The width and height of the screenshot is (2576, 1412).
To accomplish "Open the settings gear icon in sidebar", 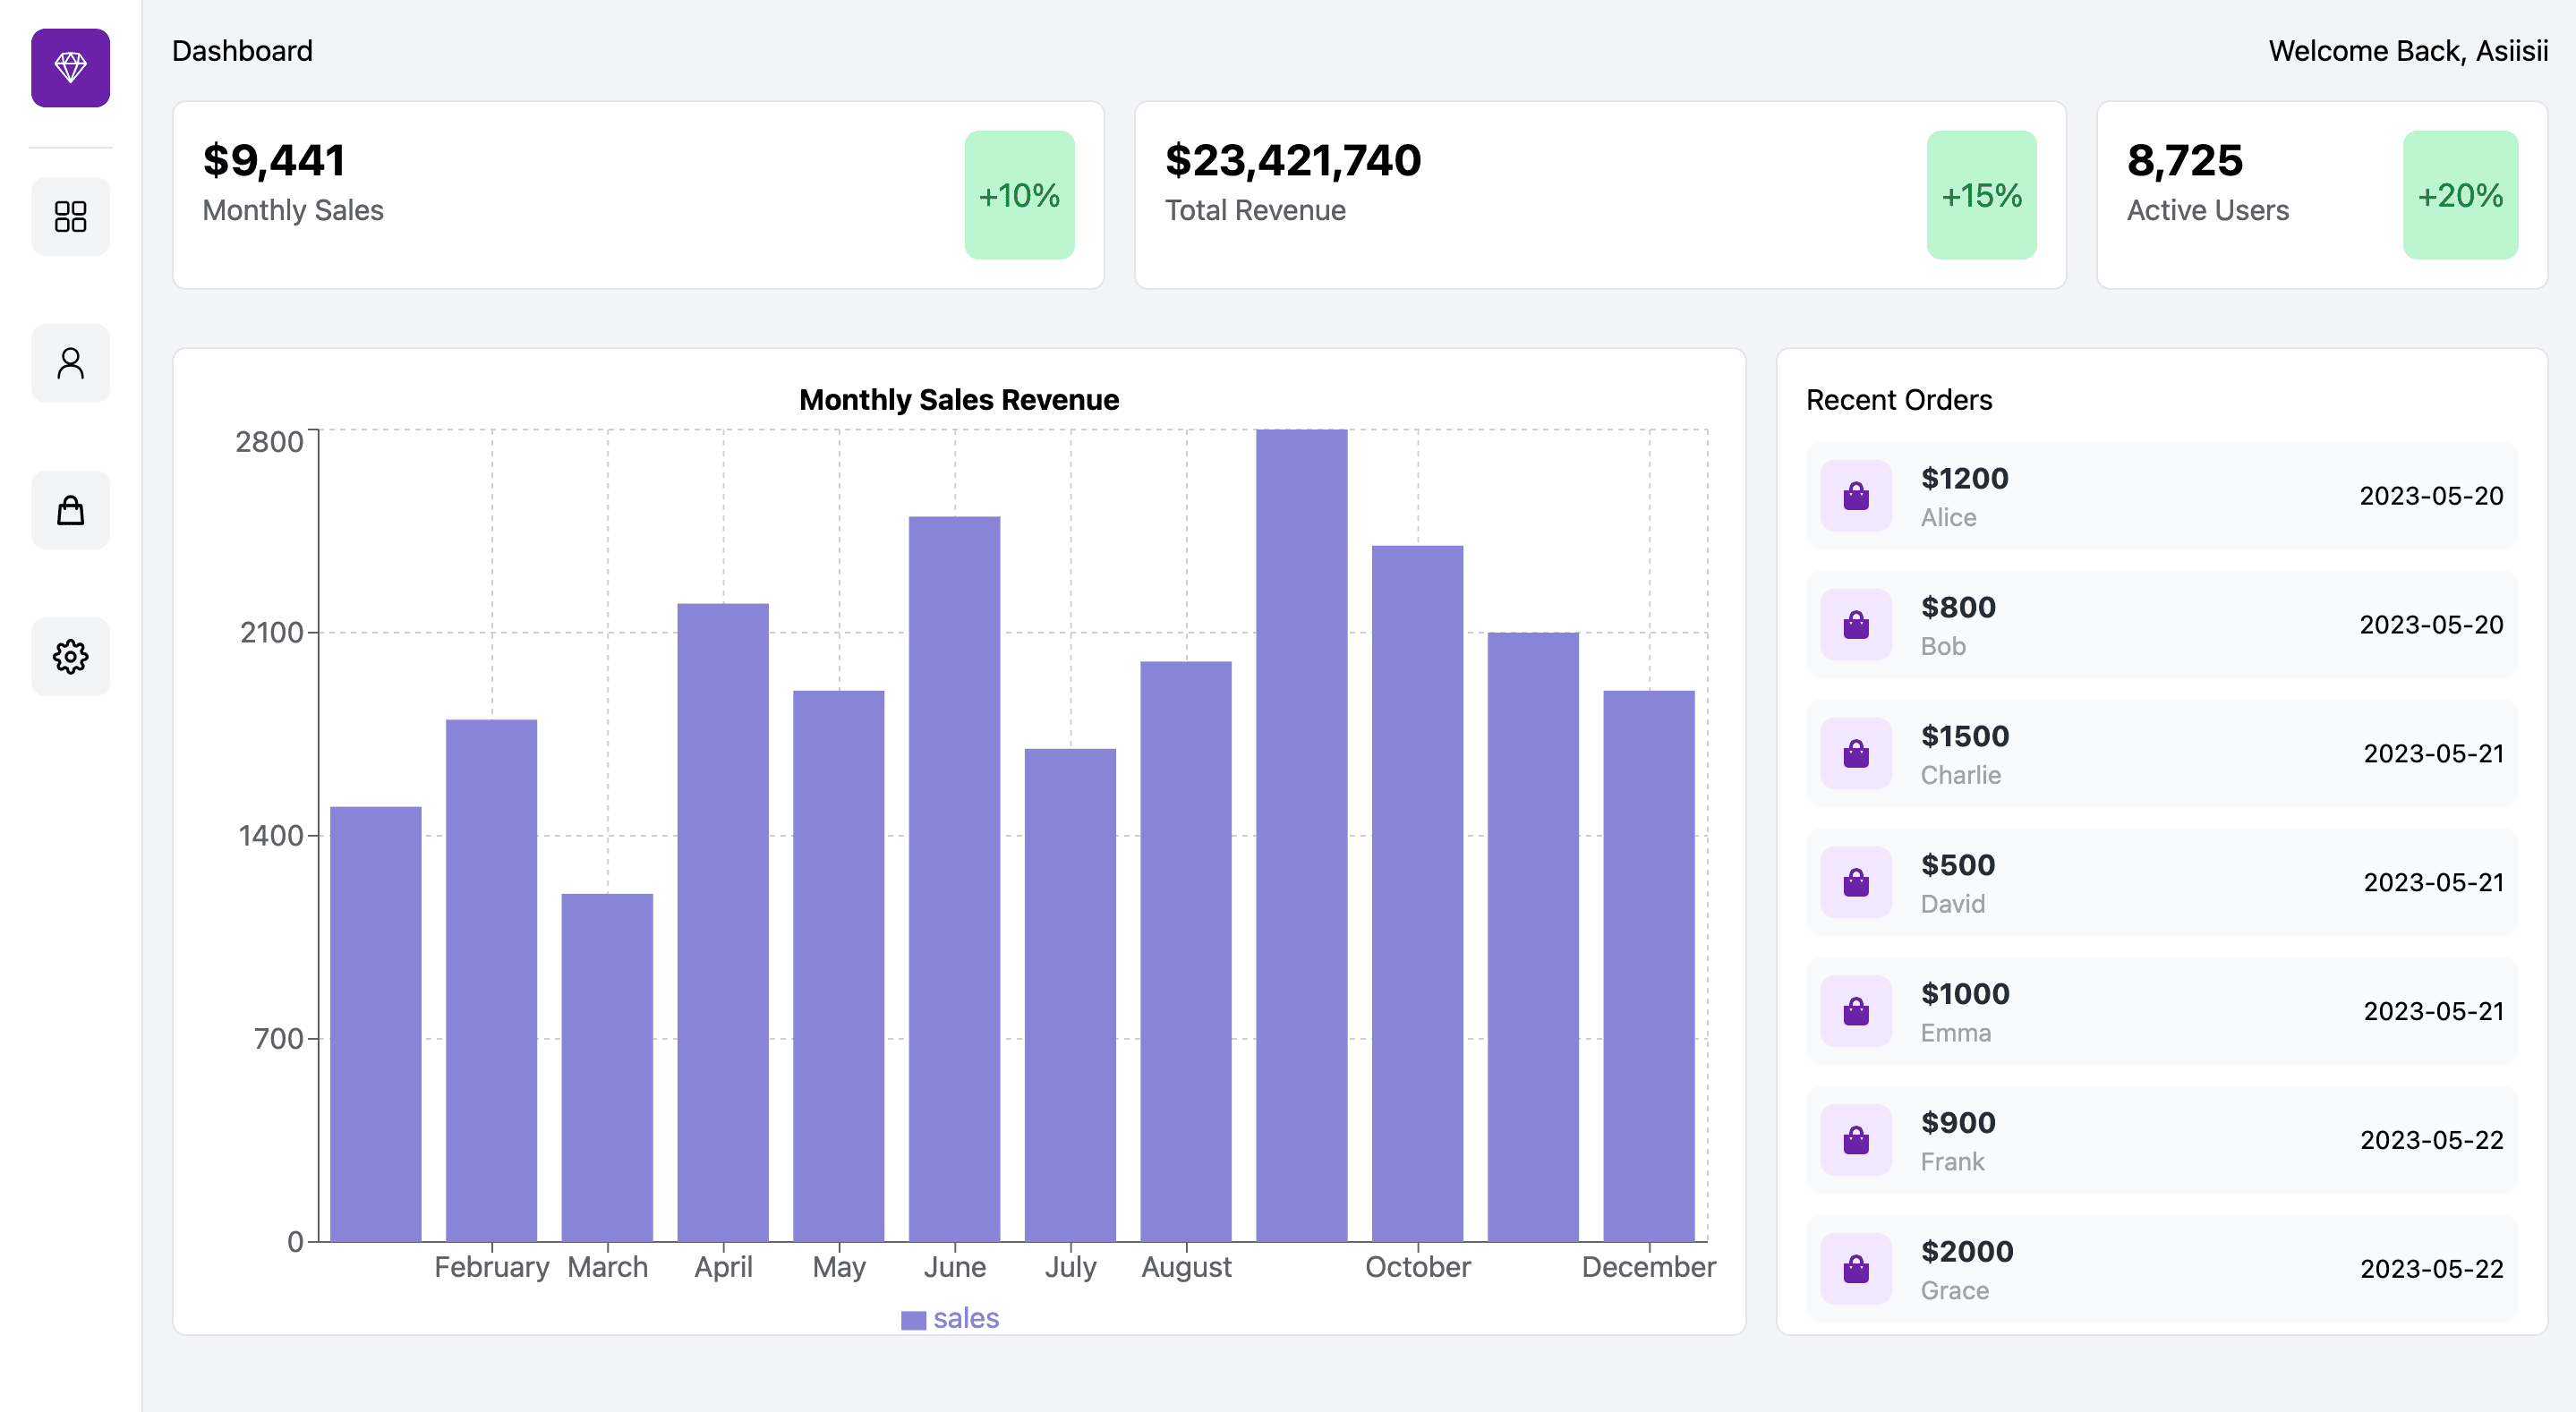I will (x=70, y=657).
